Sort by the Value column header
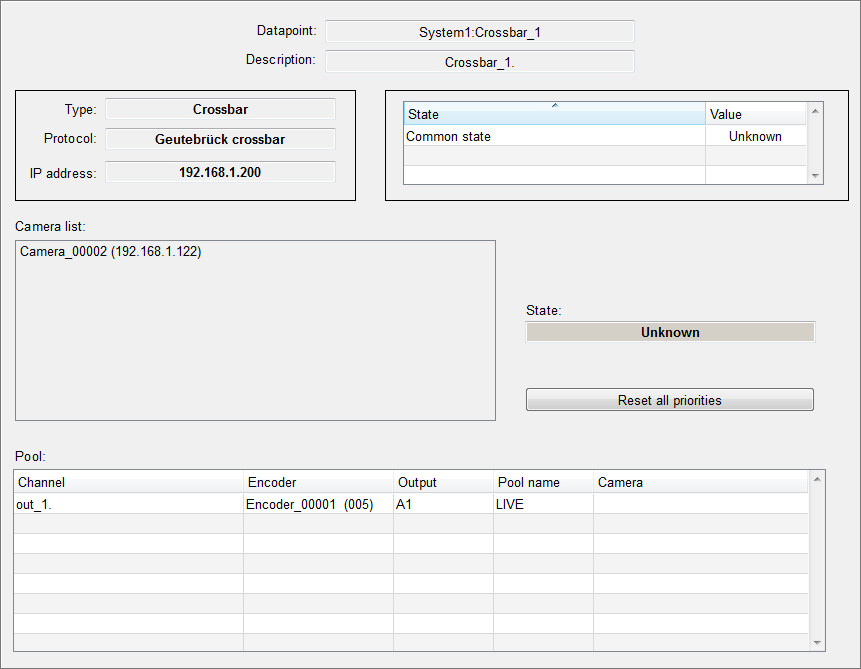Viewport: 861px width, 669px height. (x=755, y=114)
